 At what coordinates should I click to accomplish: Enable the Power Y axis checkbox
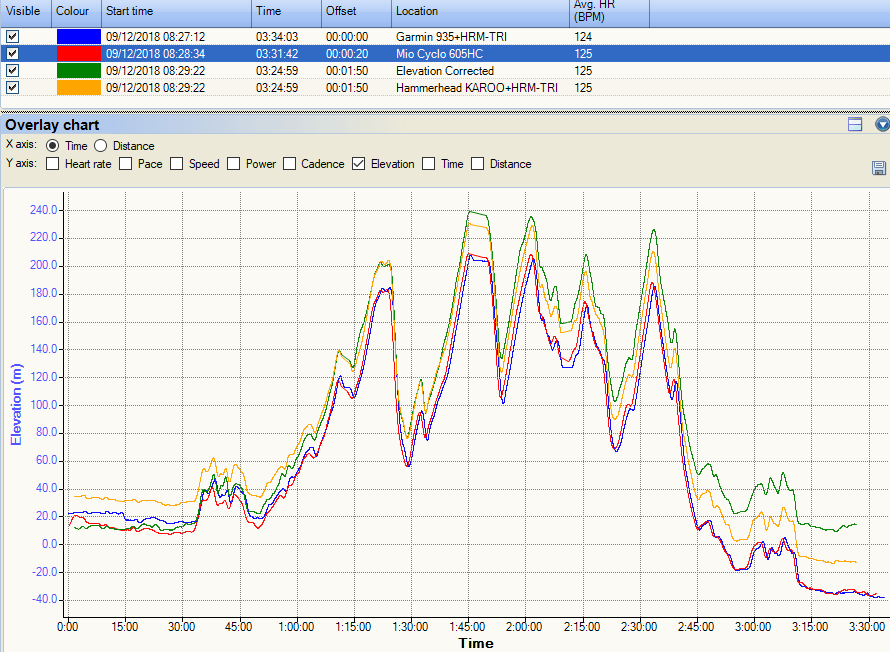(234, 164)
